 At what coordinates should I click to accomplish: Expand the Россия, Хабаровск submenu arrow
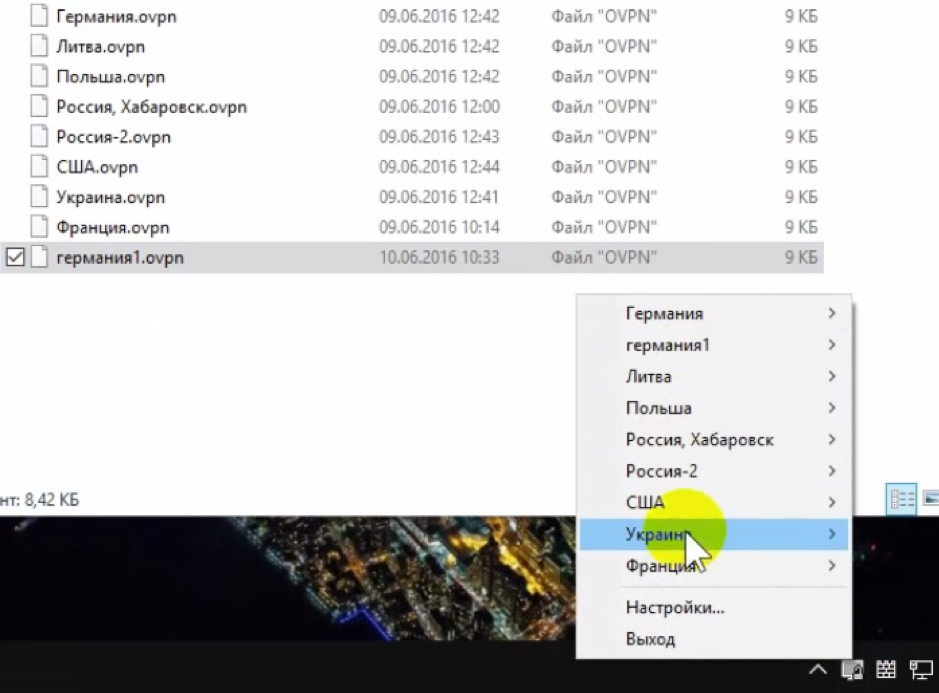point(832,440)
